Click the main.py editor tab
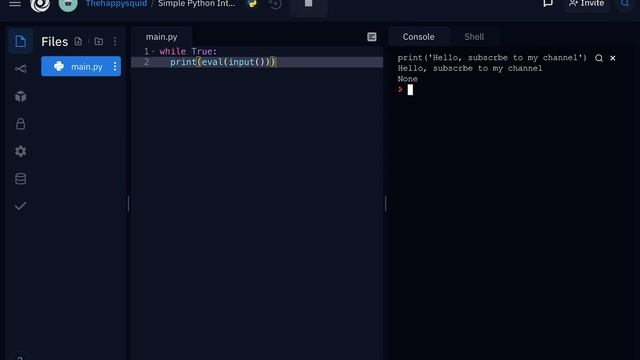Screen dimensions: 640x360 (162, 37)
